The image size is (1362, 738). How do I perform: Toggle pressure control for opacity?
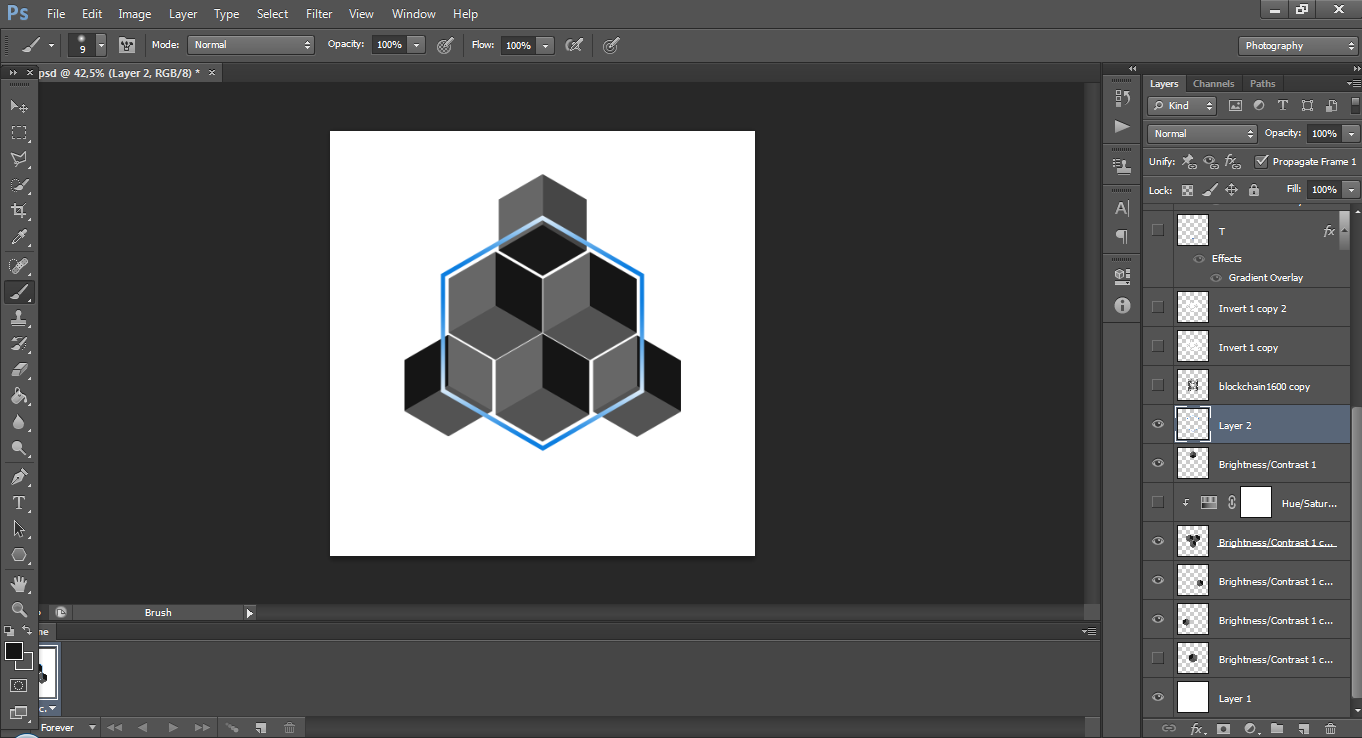click(446, 45)
